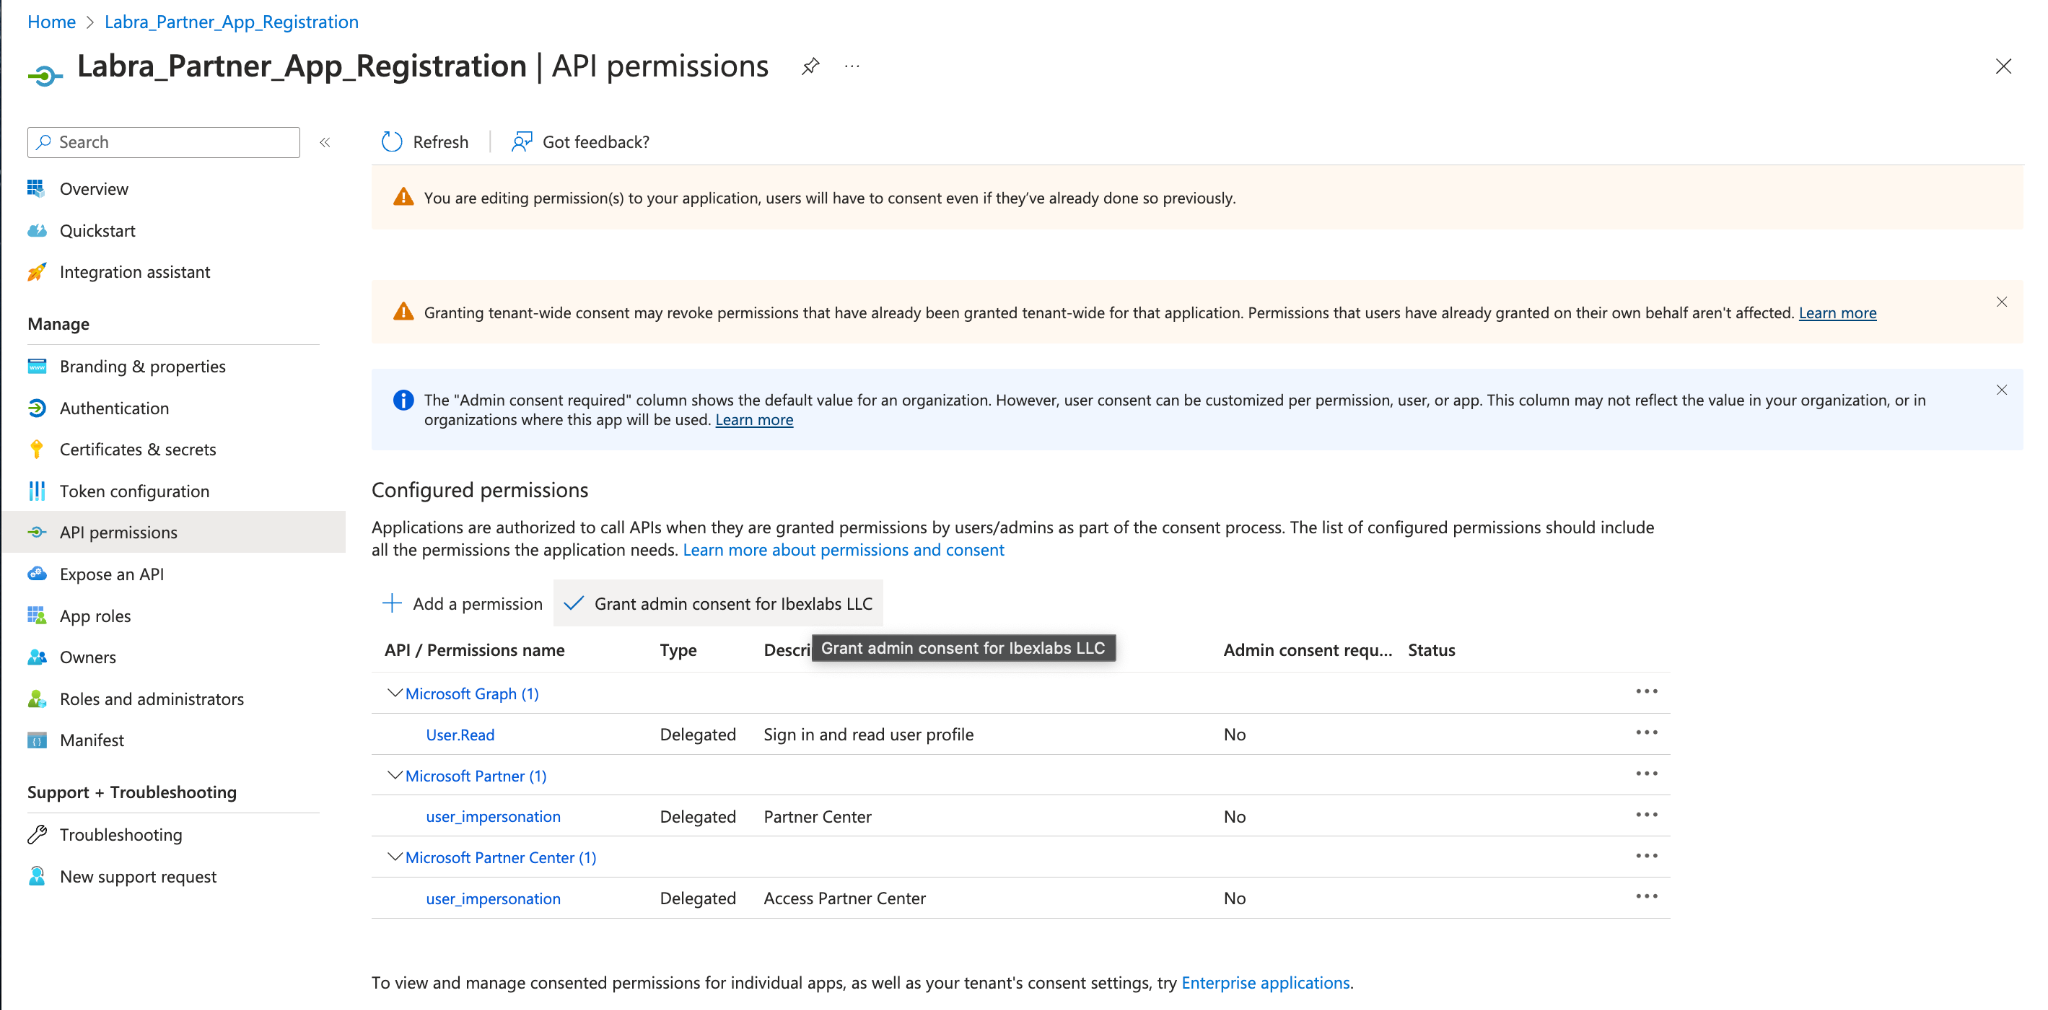Click the Status column header
The height and width of the screenshot is (1010, 2048).
pyautogui.click(x=1431, y=650)
